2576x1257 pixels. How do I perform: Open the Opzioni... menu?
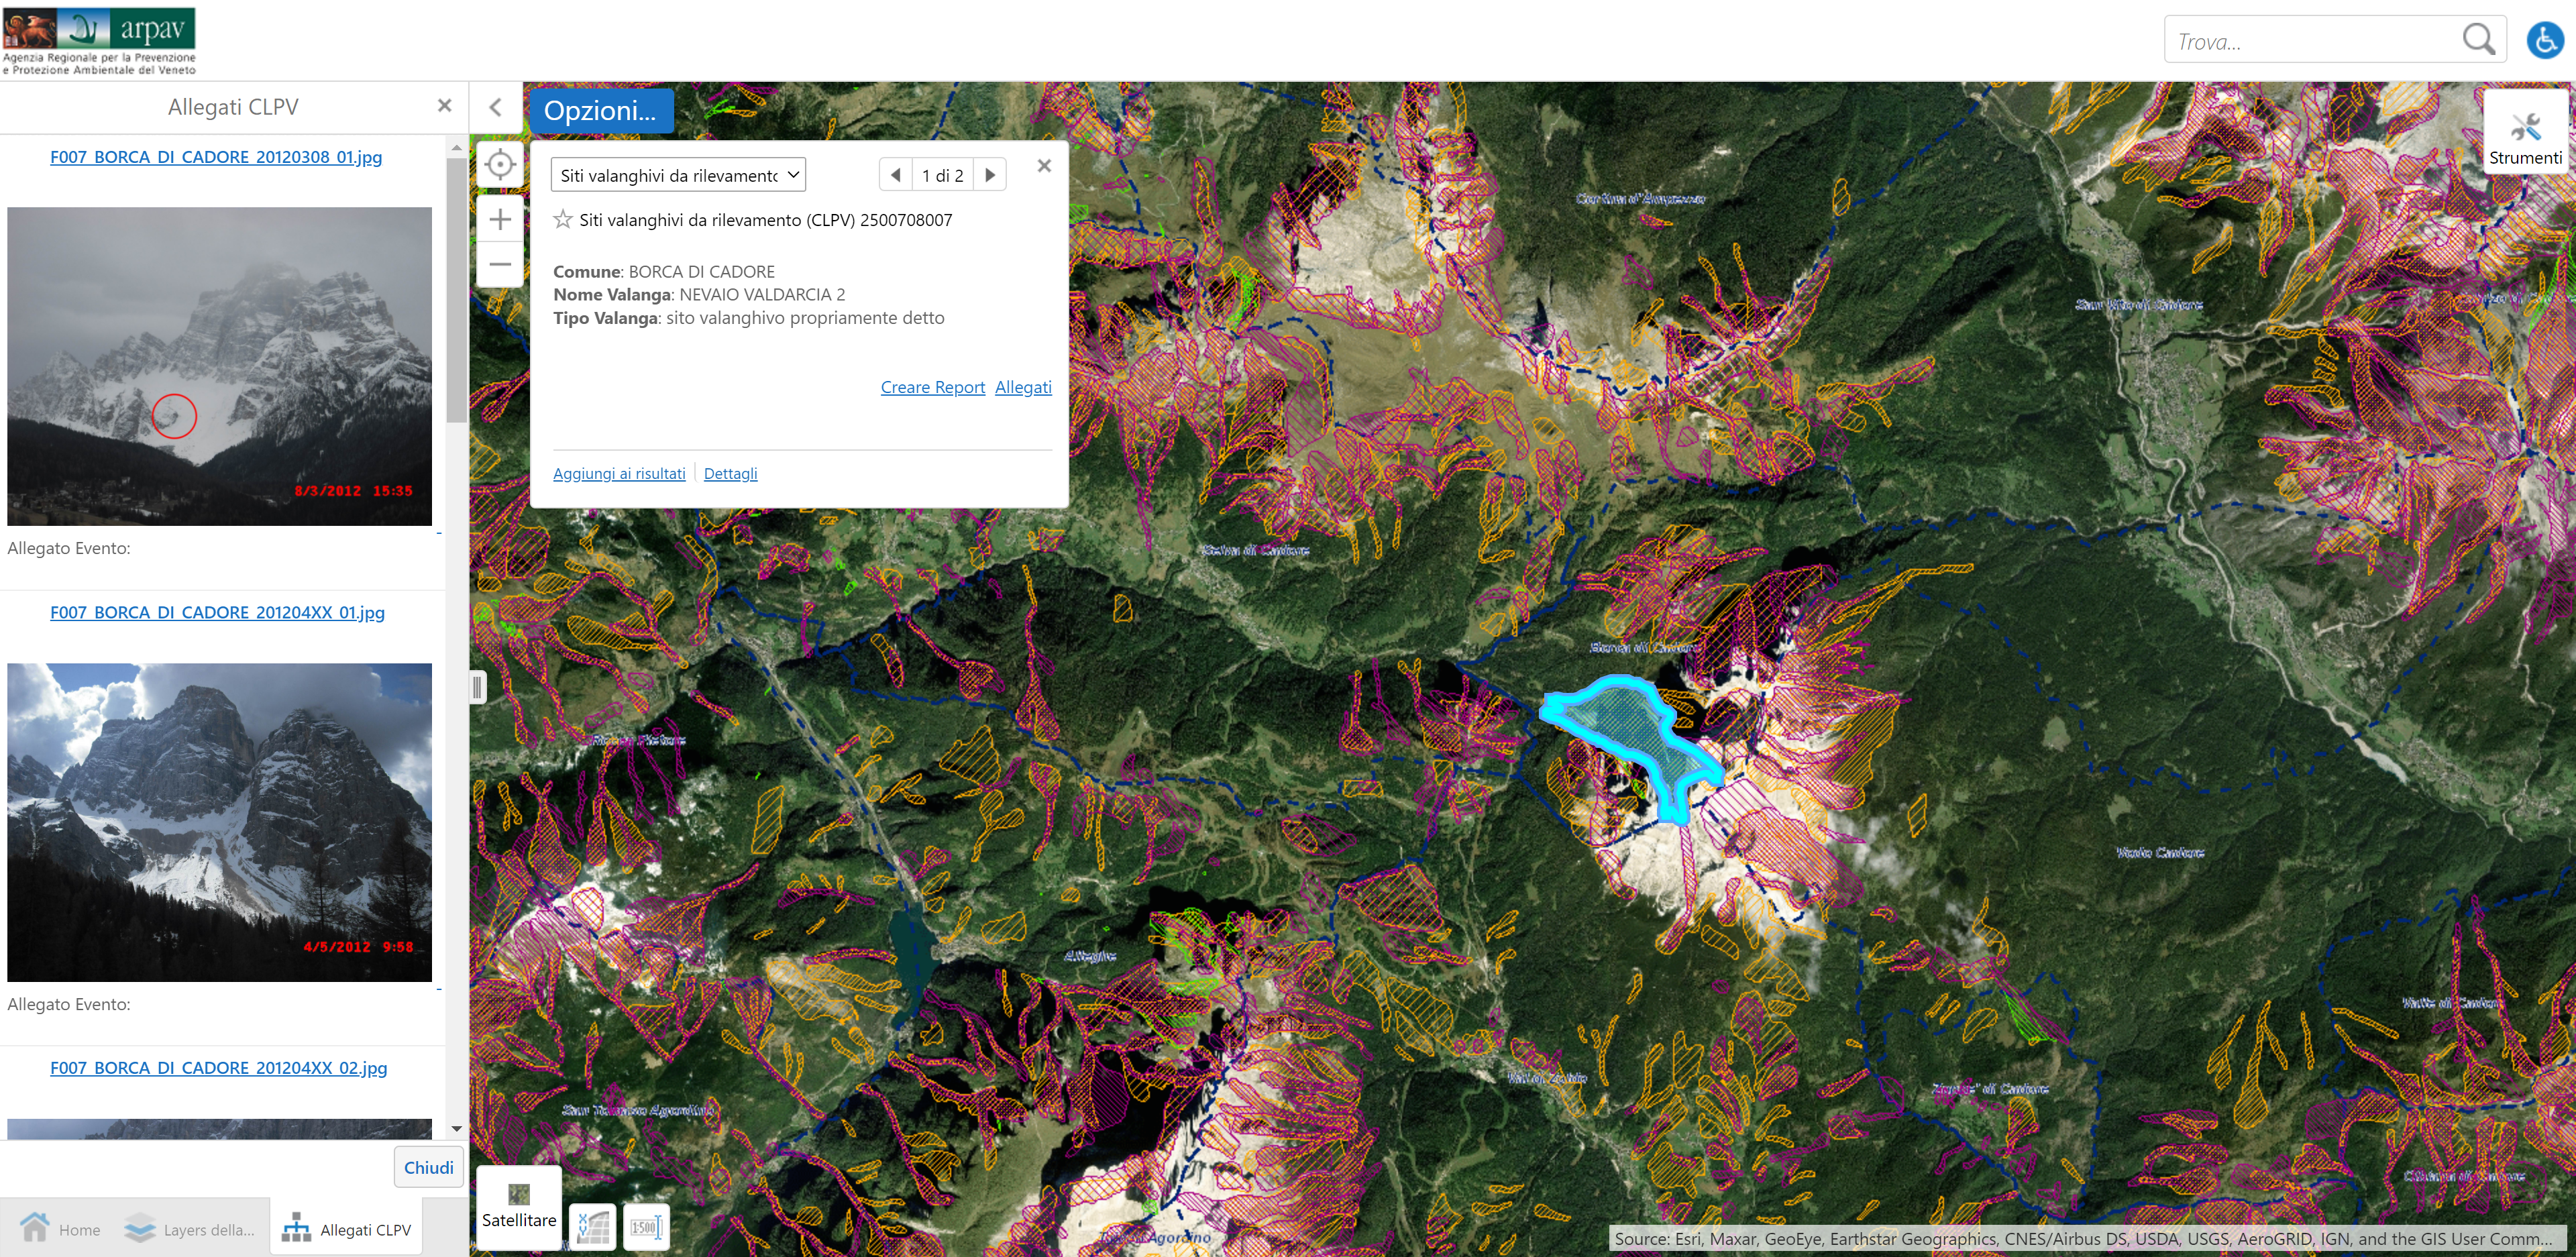601,110
